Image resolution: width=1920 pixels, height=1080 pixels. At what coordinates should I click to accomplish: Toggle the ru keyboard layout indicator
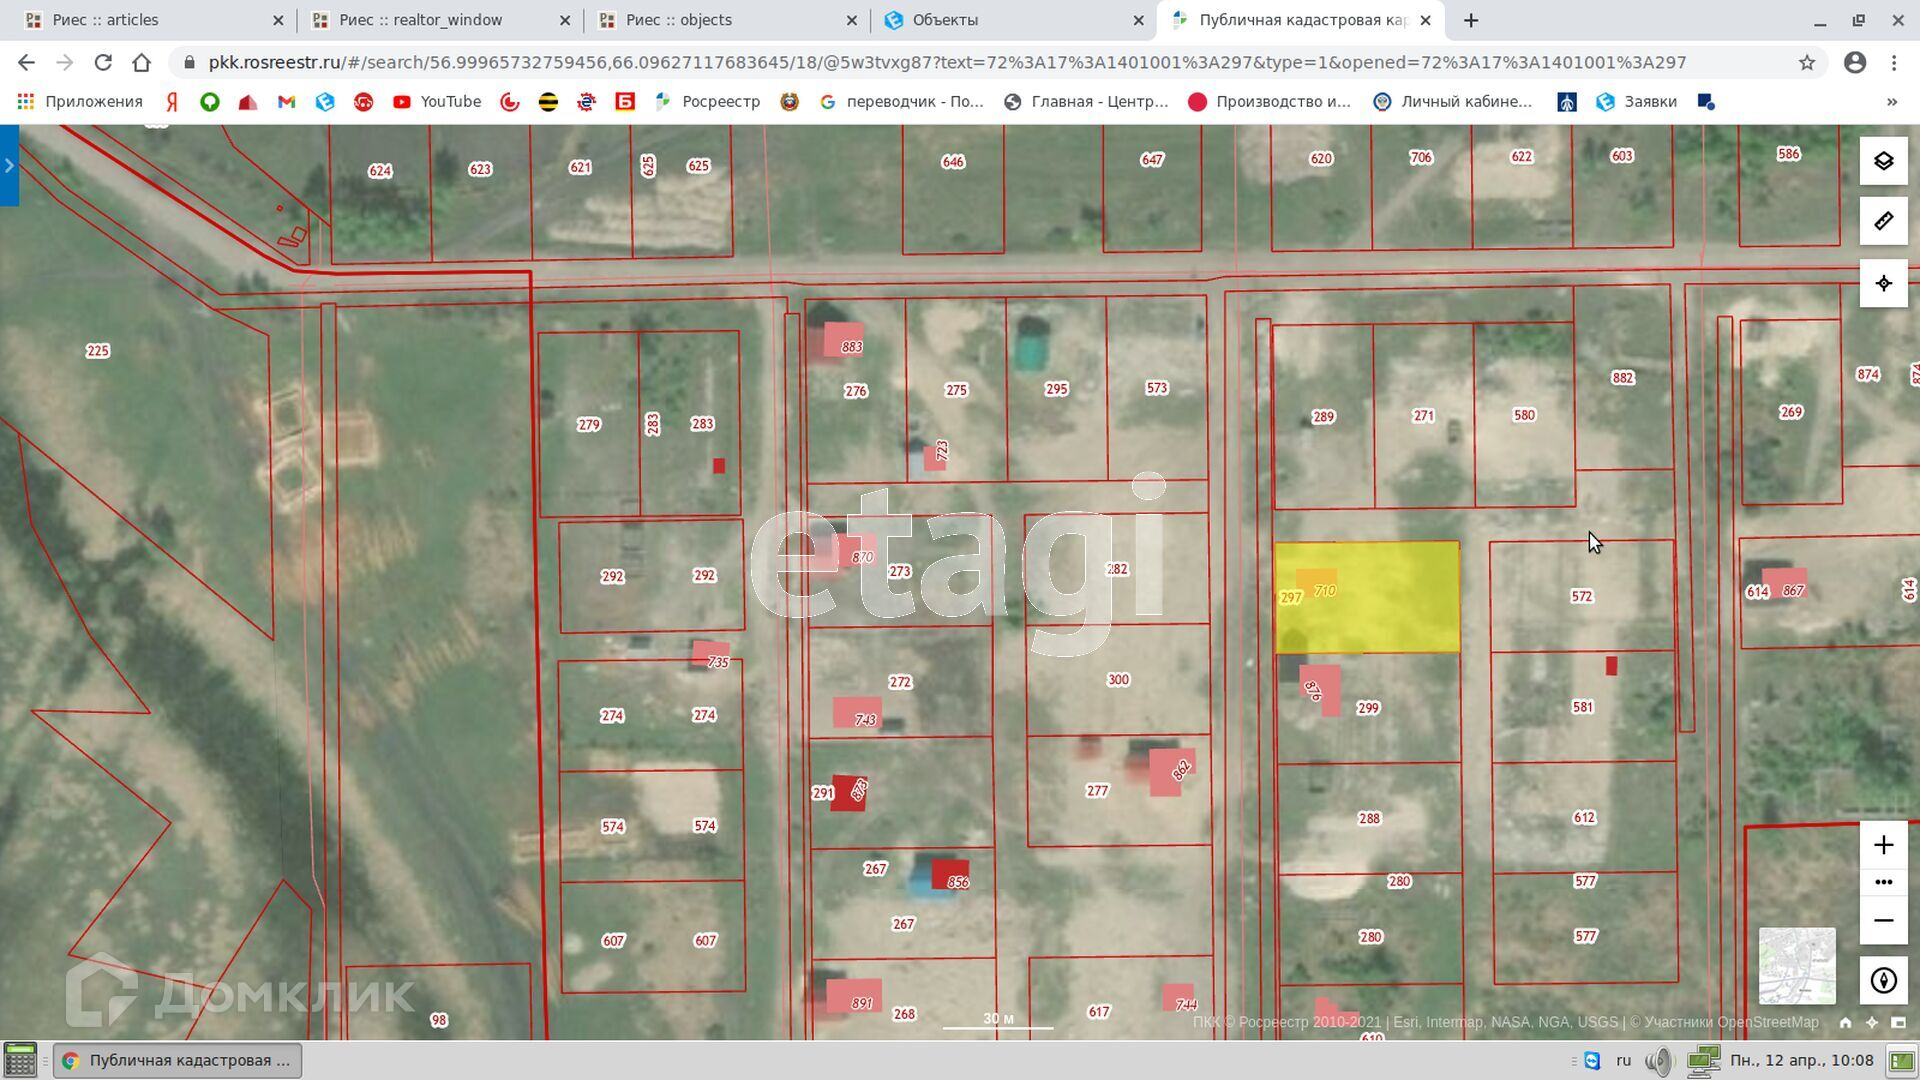1623,1060
